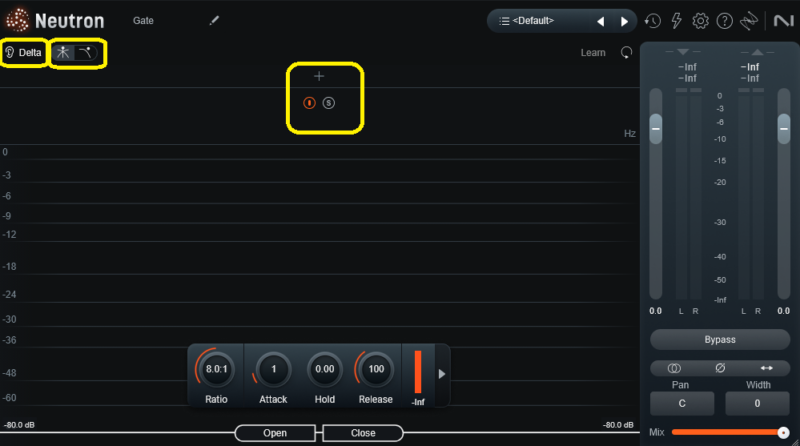The height and width of the screenshot is (446, 800).
Task: Select the Close threshold tab
Action: [x=363, y=433]
